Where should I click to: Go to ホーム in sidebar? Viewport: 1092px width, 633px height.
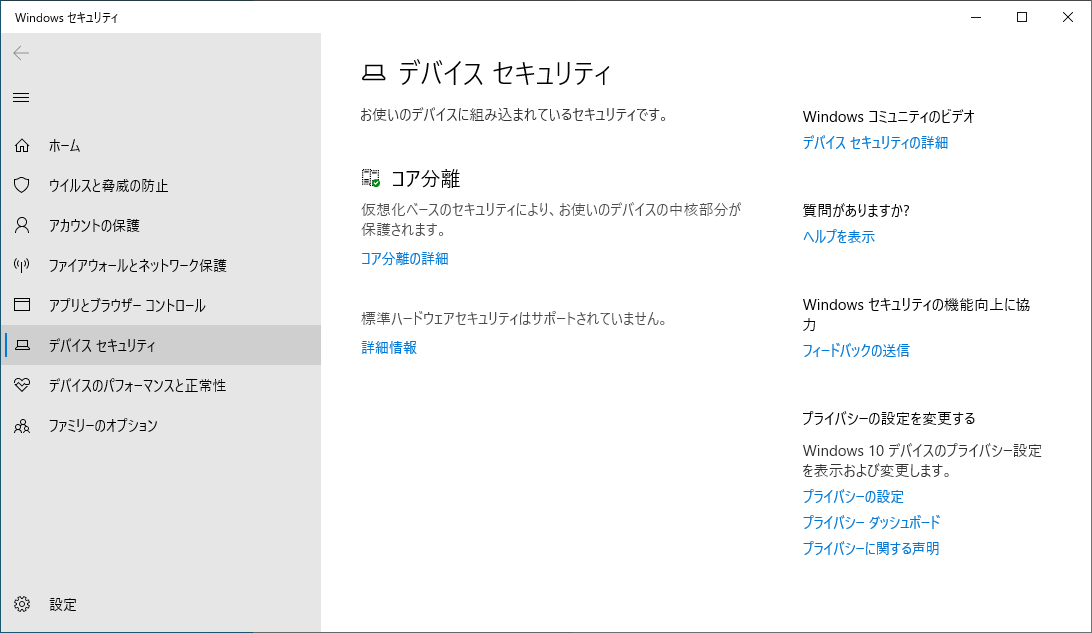click(161, 146)
